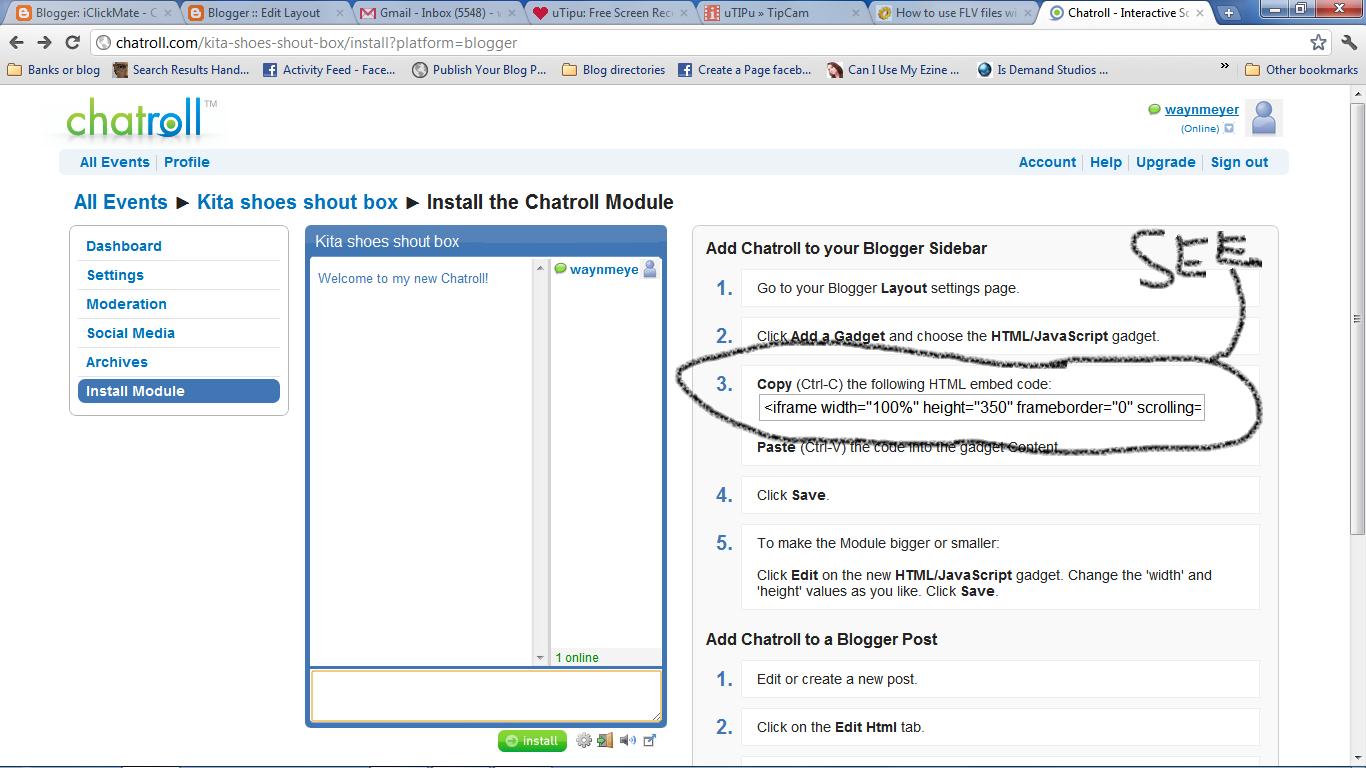Open chat settings gear icon
Viewport: 1366px width, 768px height.
click(584, 741)
